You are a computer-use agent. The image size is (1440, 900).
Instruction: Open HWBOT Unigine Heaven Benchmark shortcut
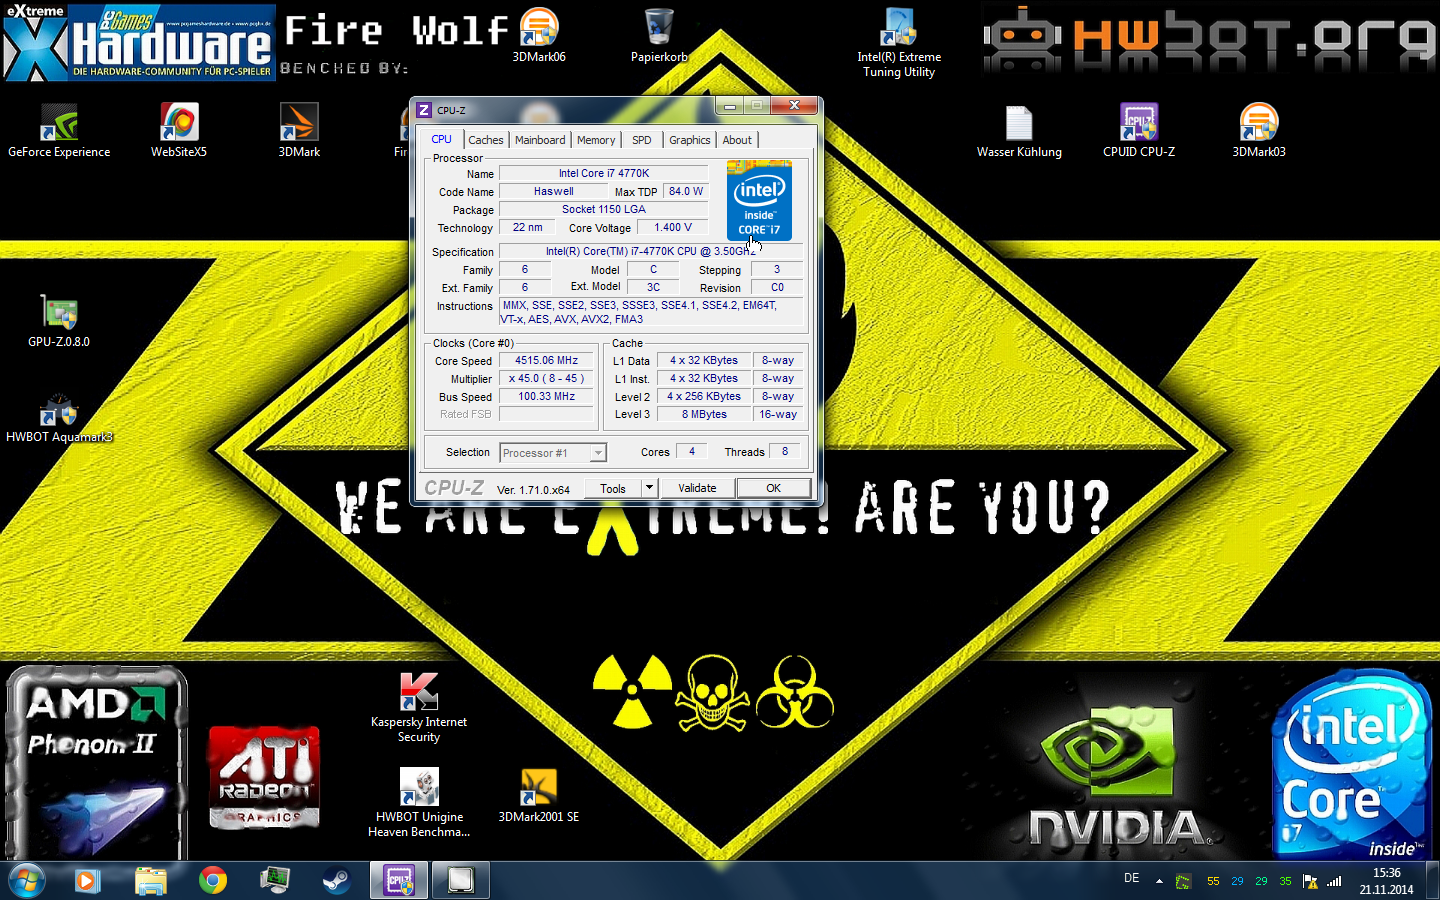419,803
